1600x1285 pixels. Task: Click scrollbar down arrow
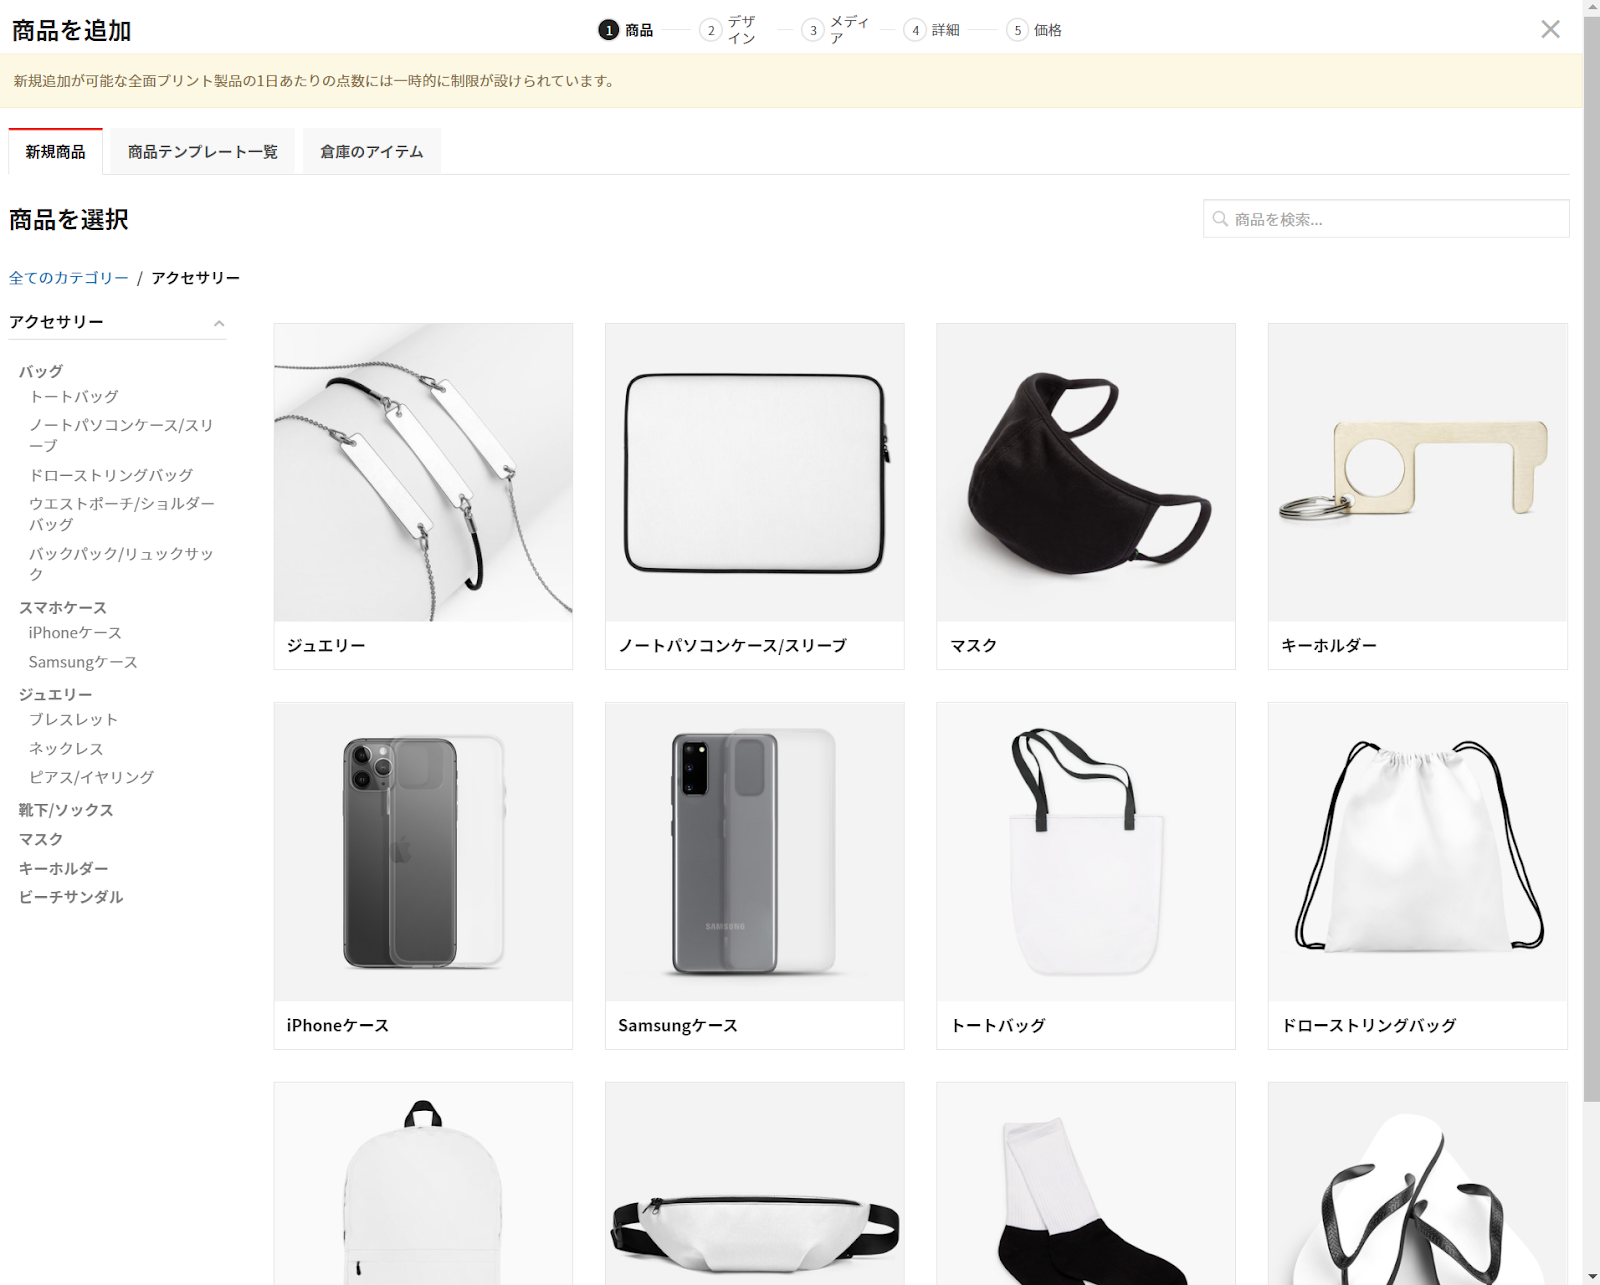pyautogui.click(x=1592, y=1277)
